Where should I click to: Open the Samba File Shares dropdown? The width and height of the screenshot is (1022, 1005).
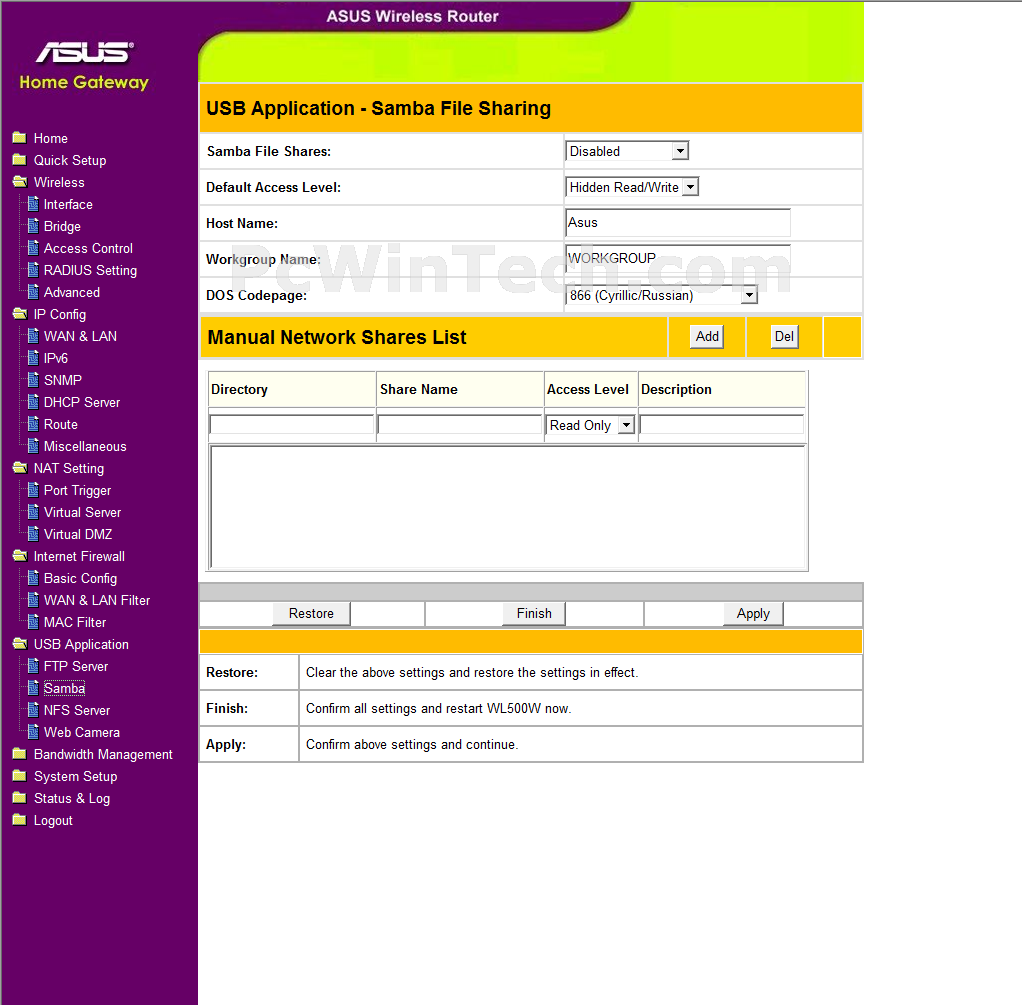627,151
